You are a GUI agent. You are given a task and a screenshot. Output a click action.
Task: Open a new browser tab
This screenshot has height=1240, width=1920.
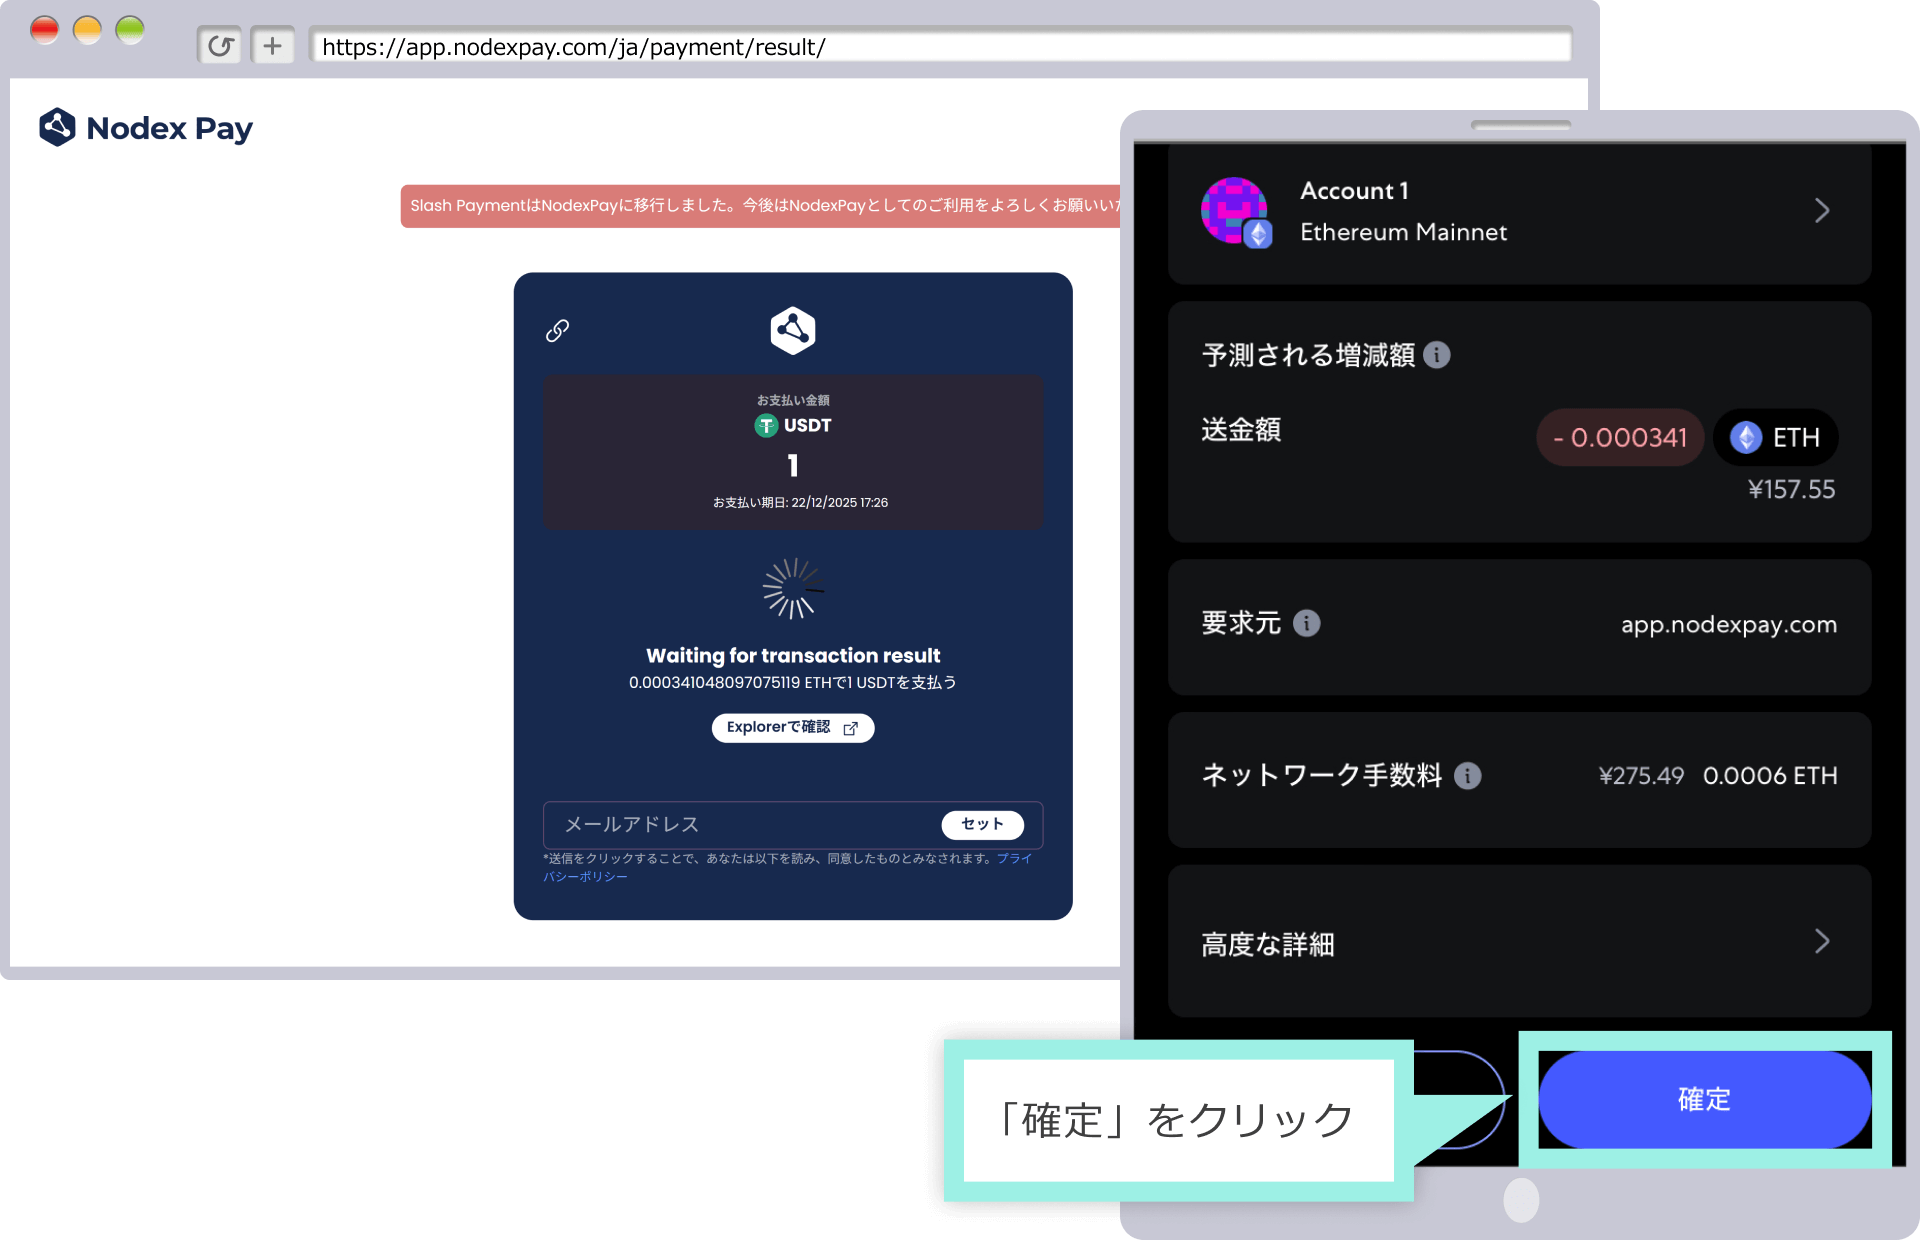[272, 45]
